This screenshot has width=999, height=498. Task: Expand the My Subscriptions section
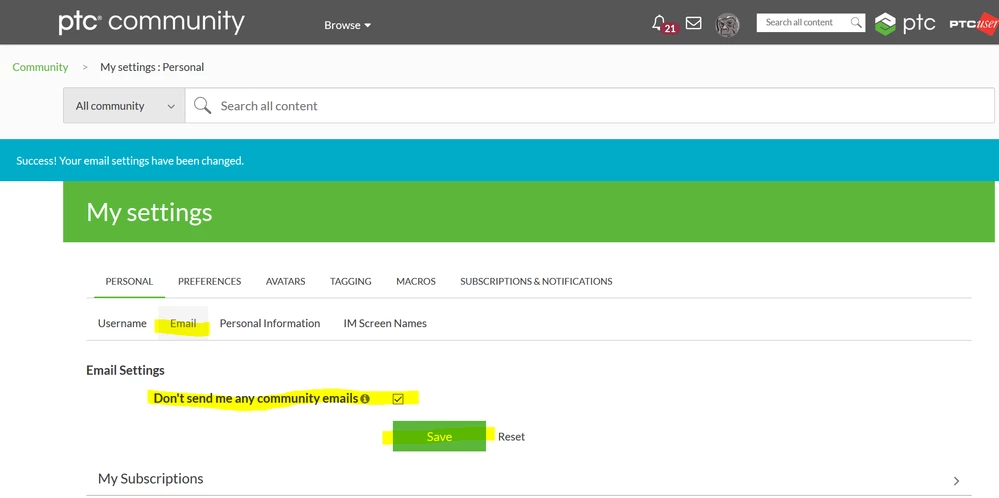(529, 479)
